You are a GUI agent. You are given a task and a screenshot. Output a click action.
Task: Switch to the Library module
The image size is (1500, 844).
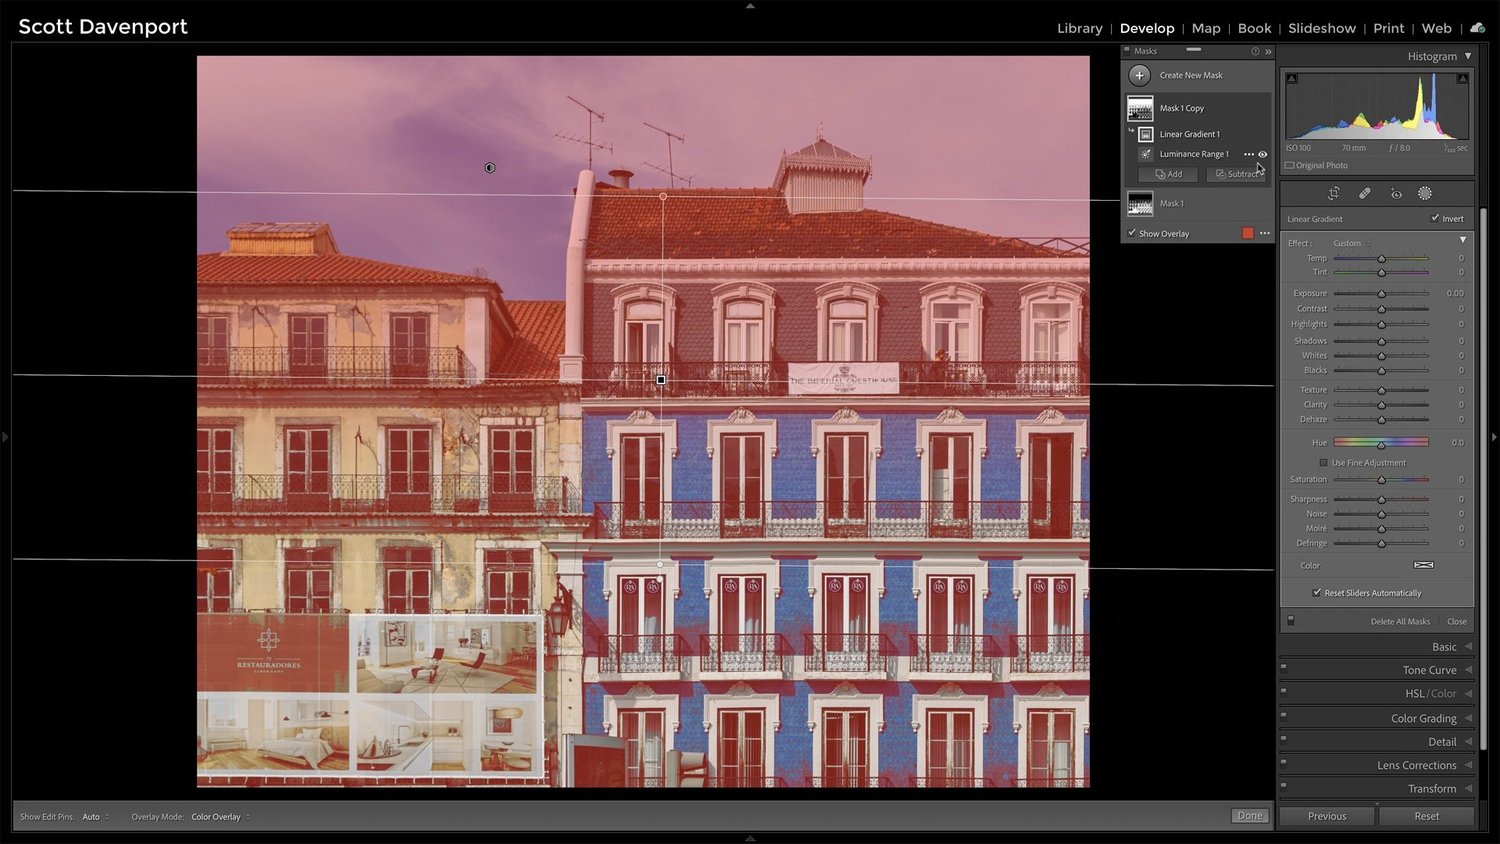(1080, 28)
